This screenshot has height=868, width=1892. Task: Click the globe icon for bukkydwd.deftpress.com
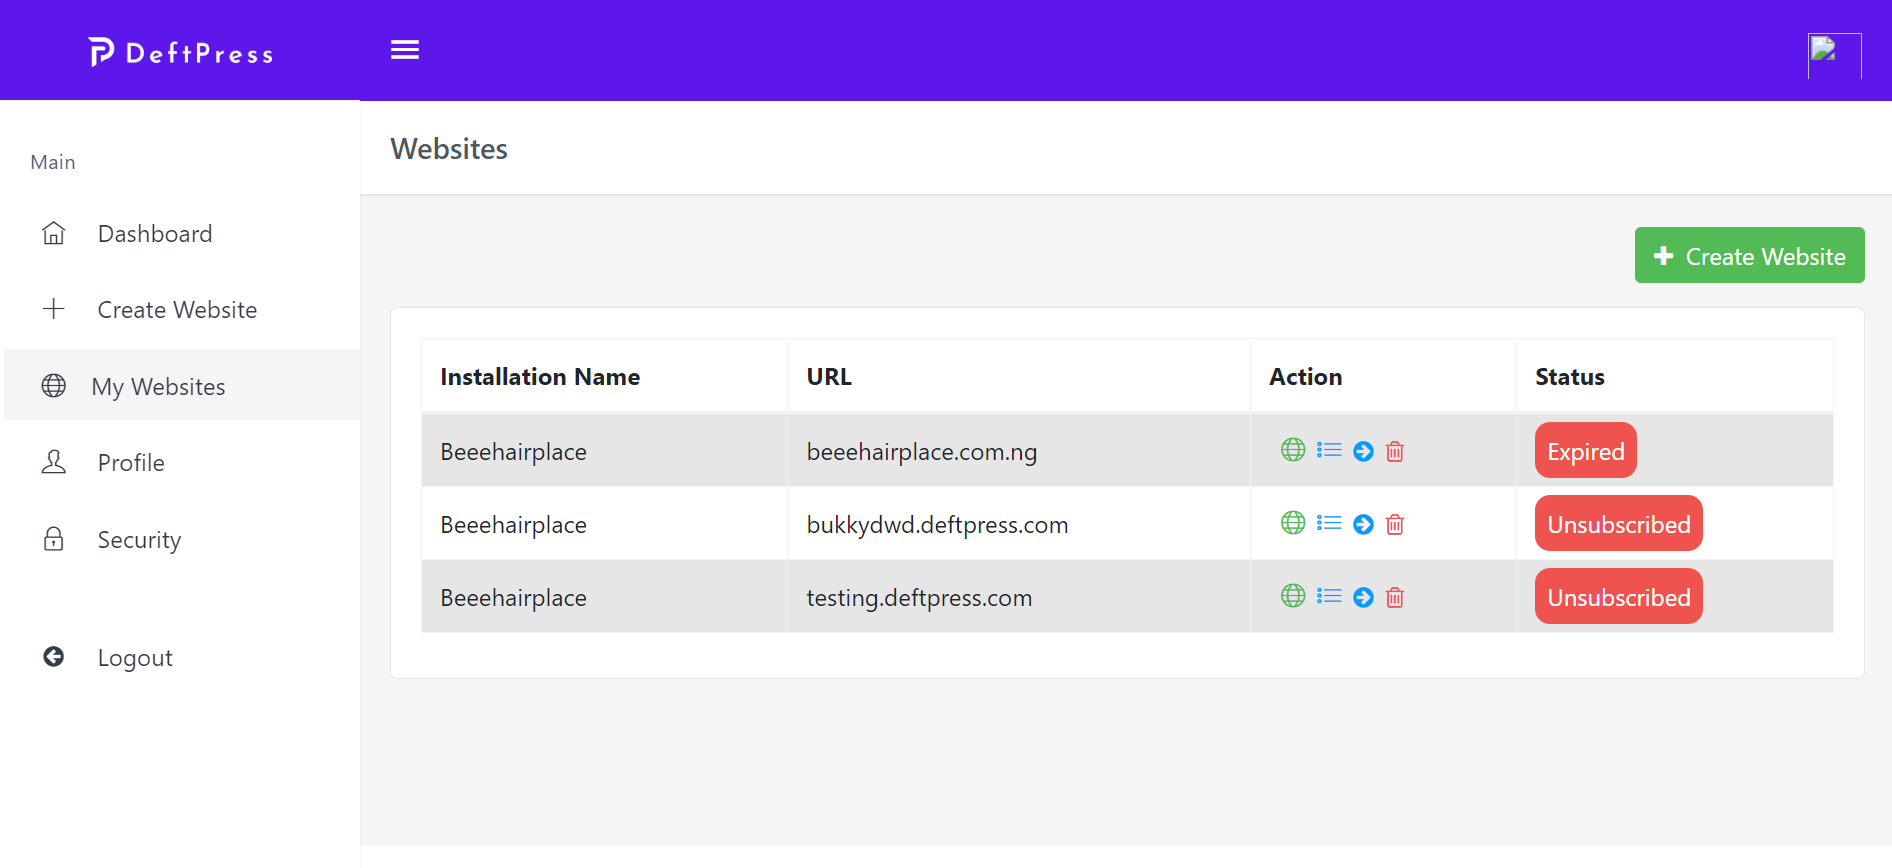pos(1293,523)
